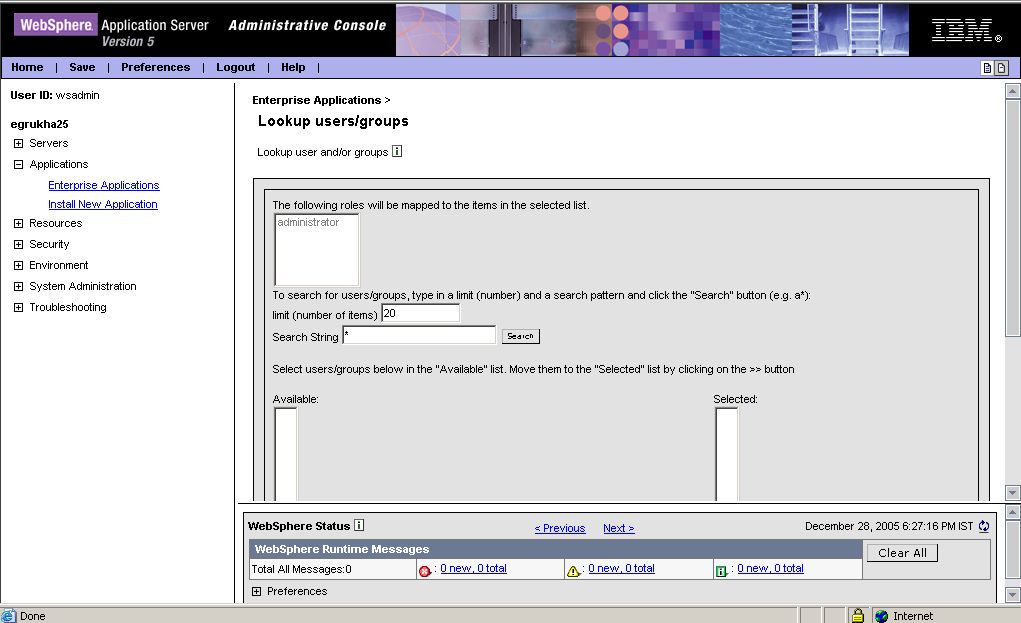This screenshot has width=1021, height=623.
Task: Click the Enterprise Applications breadcrumb
Action: tap(316, 100)
